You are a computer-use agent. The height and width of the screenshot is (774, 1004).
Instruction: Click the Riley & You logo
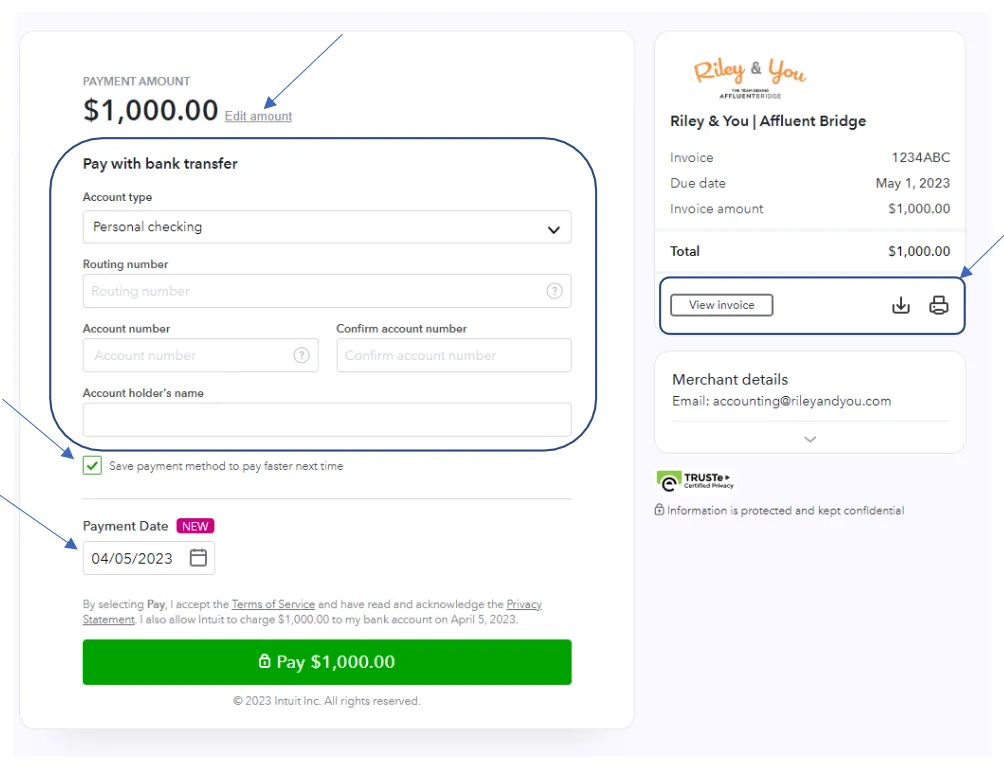(750, 78)
